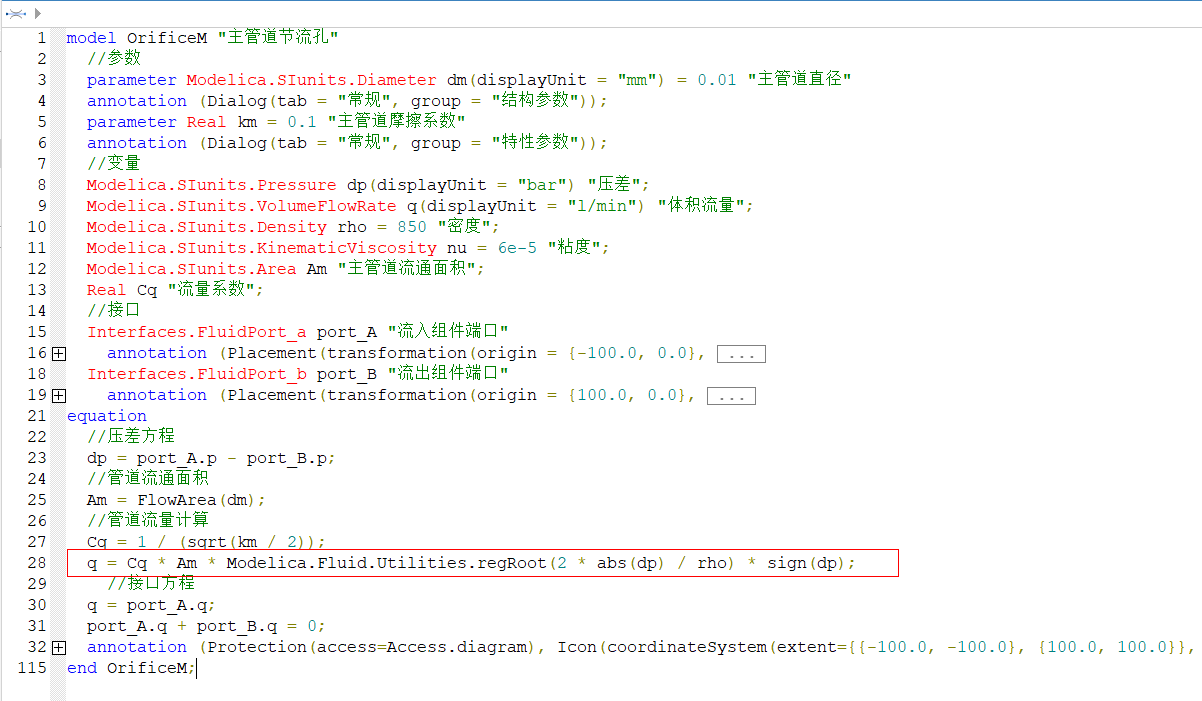This screenshot has height=701, width=1202.
Task: Click the model name OrificeM on line 1
Action: pyautogui.click(x=166, y=38)
